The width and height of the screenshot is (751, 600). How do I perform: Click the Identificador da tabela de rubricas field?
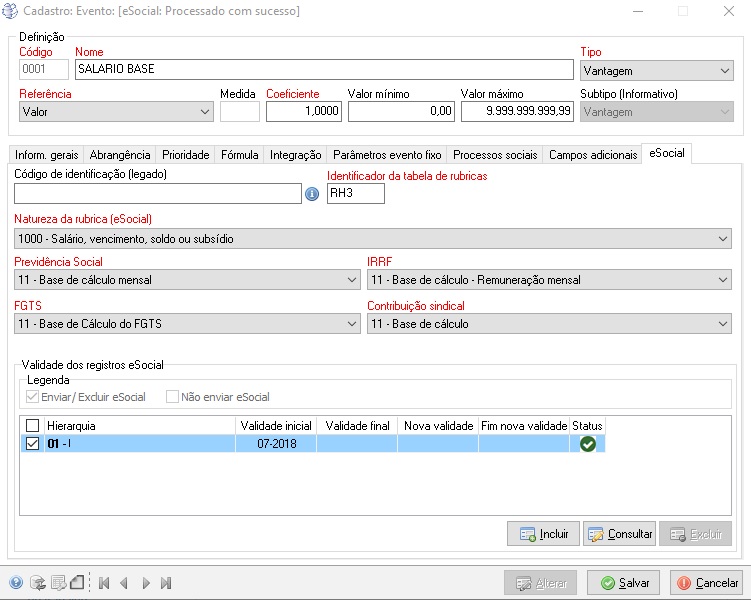(355, 194)
